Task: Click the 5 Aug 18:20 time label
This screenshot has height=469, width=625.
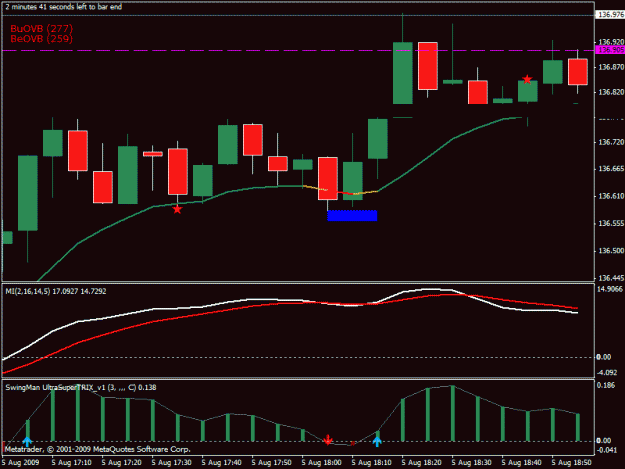Action: point(421,463)
